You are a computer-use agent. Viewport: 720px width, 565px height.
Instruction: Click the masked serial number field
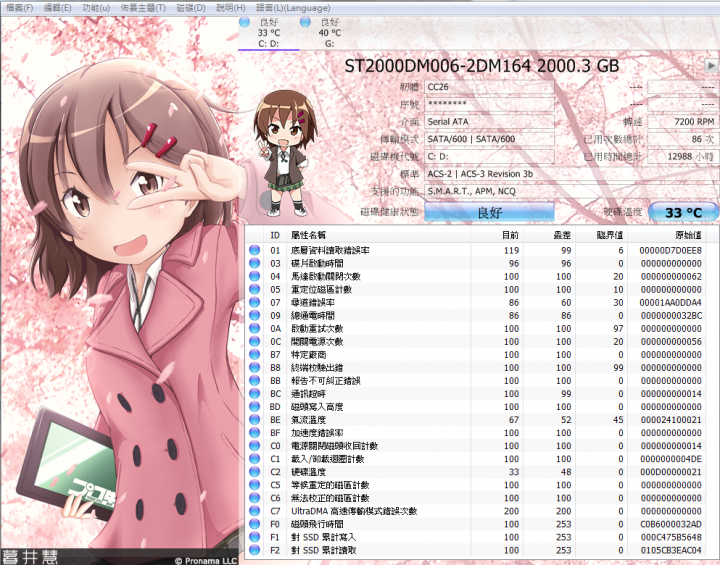[x=489, y=104]
